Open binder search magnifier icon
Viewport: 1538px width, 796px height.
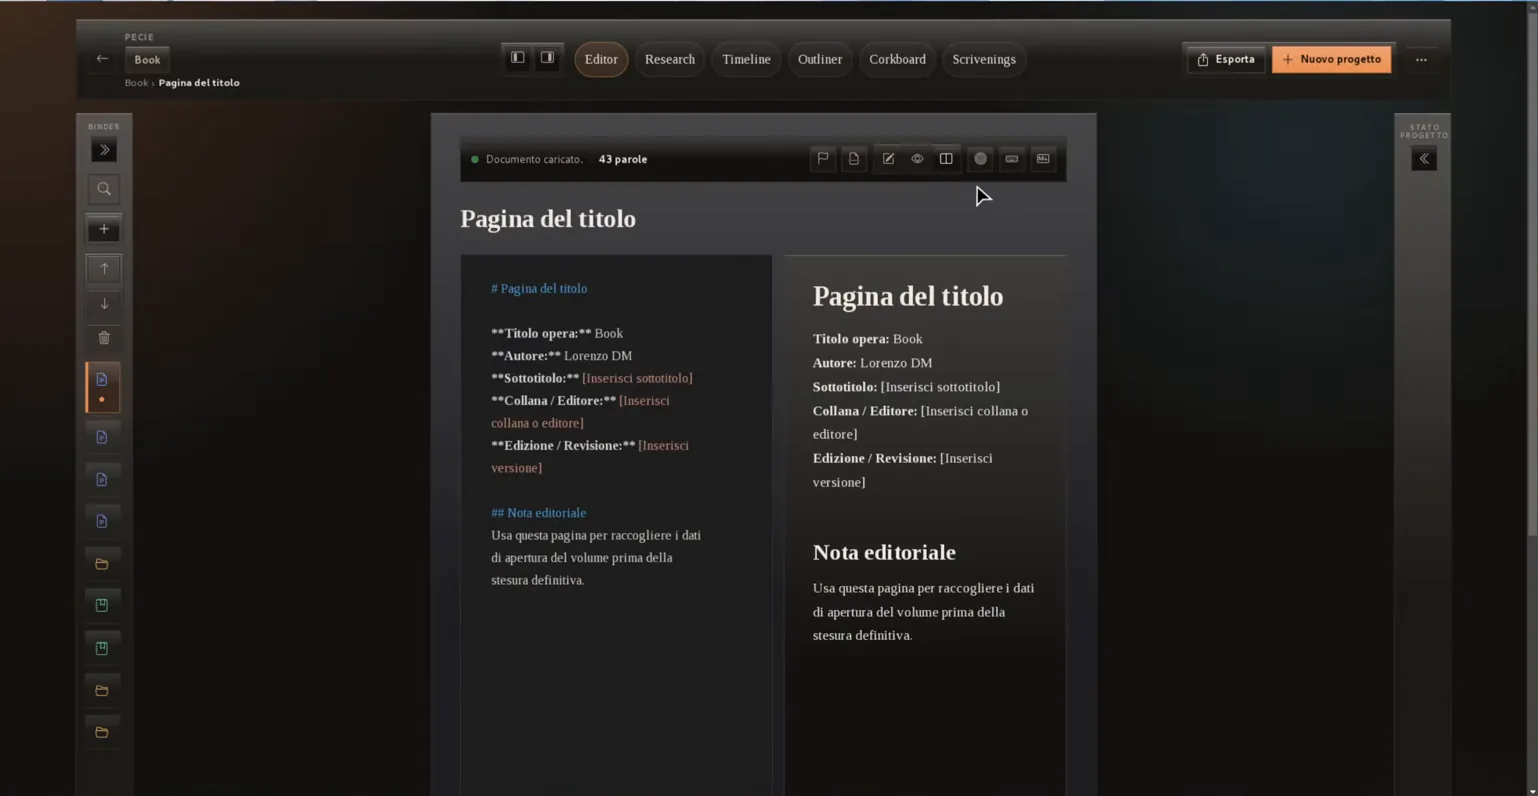pyautogui.click(x=104, y=189)
